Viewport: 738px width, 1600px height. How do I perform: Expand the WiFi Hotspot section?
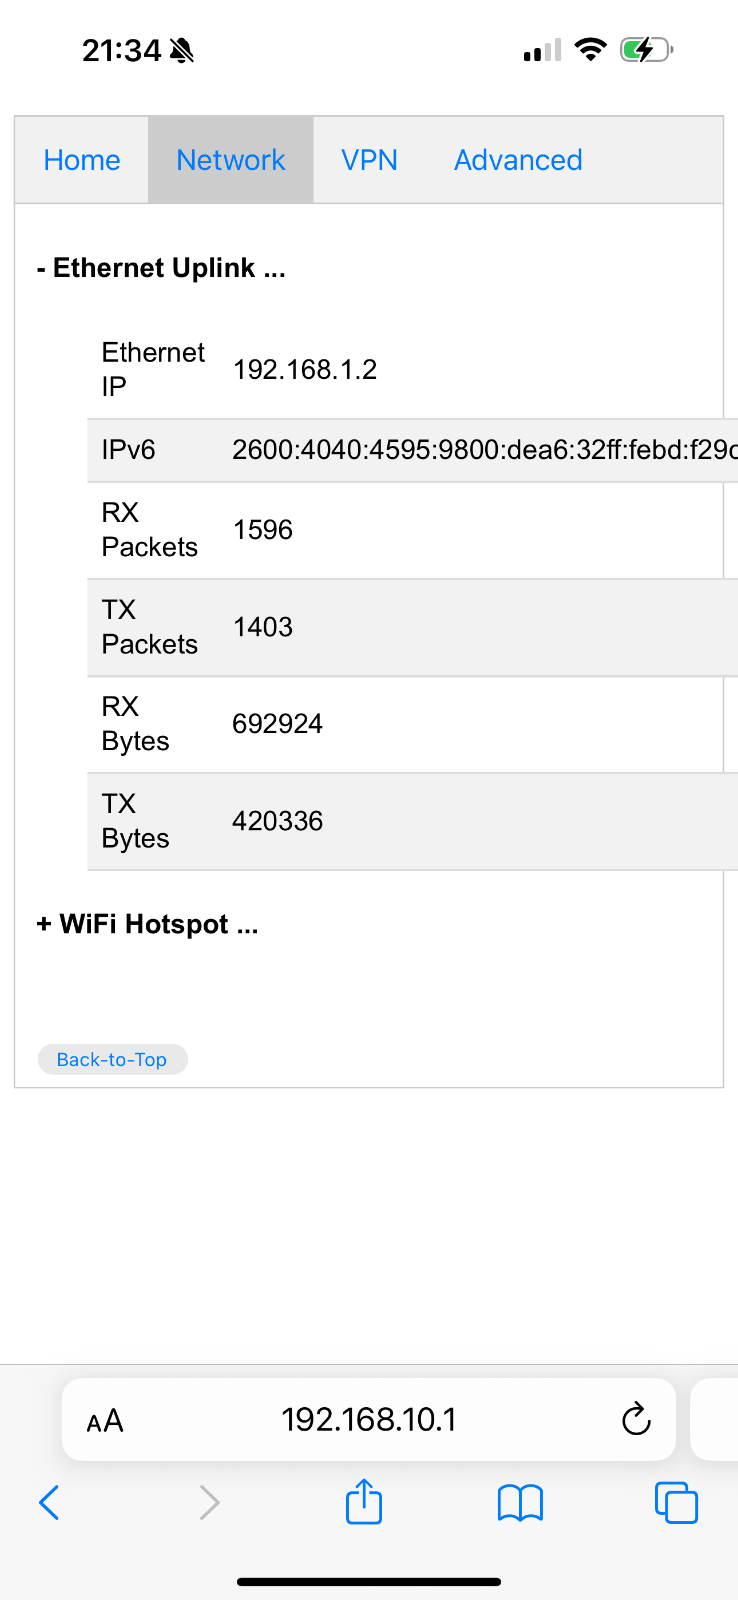[x=148, y=924]
